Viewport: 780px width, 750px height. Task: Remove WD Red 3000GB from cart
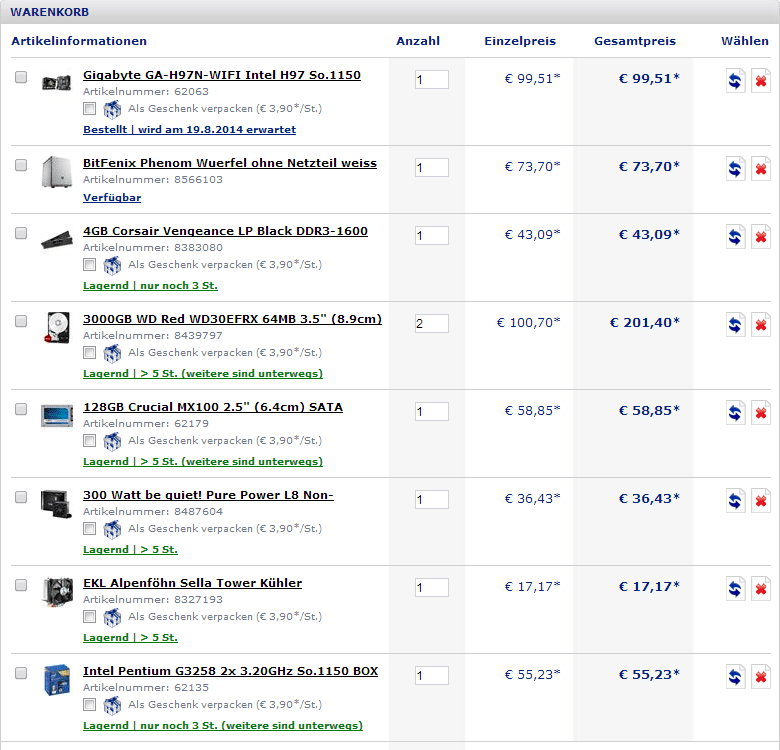[x=761, y=325]
